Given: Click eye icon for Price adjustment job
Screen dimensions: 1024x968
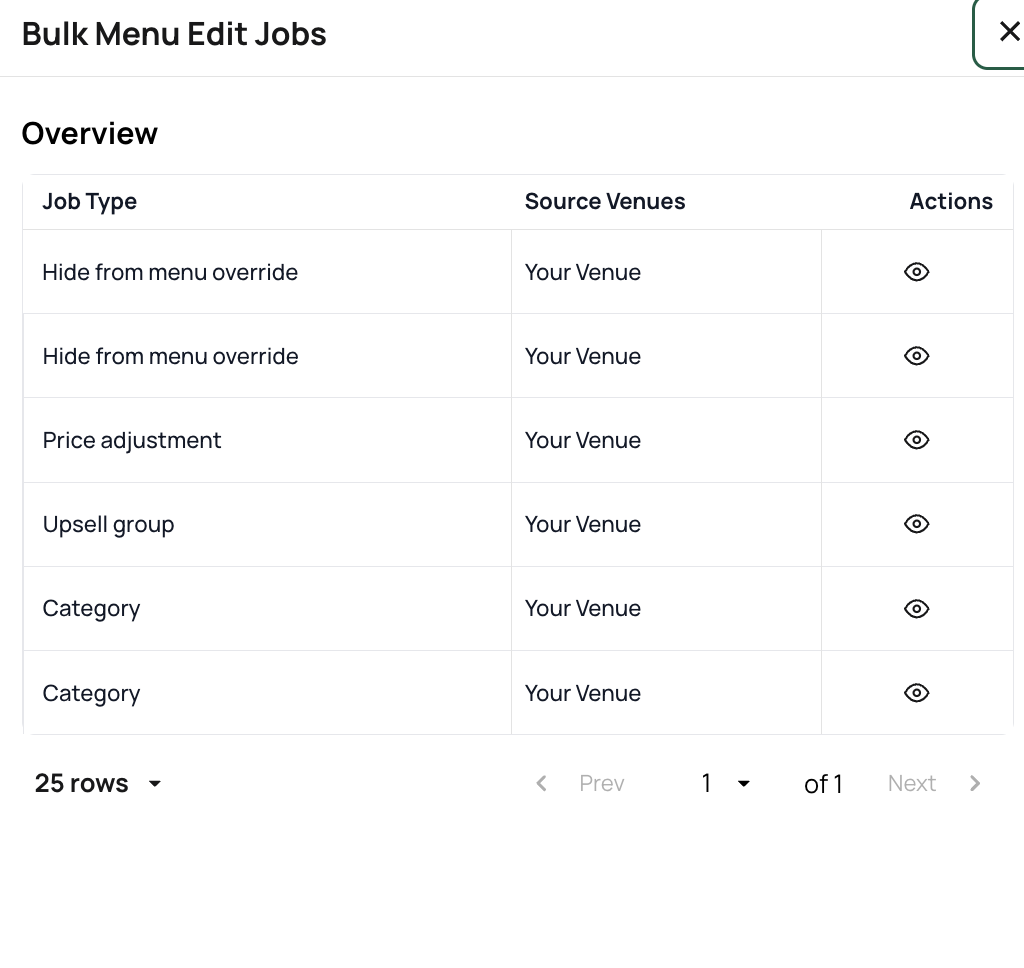Looking at the screenshot, I should pyautogui.click(x=916, y=440).
